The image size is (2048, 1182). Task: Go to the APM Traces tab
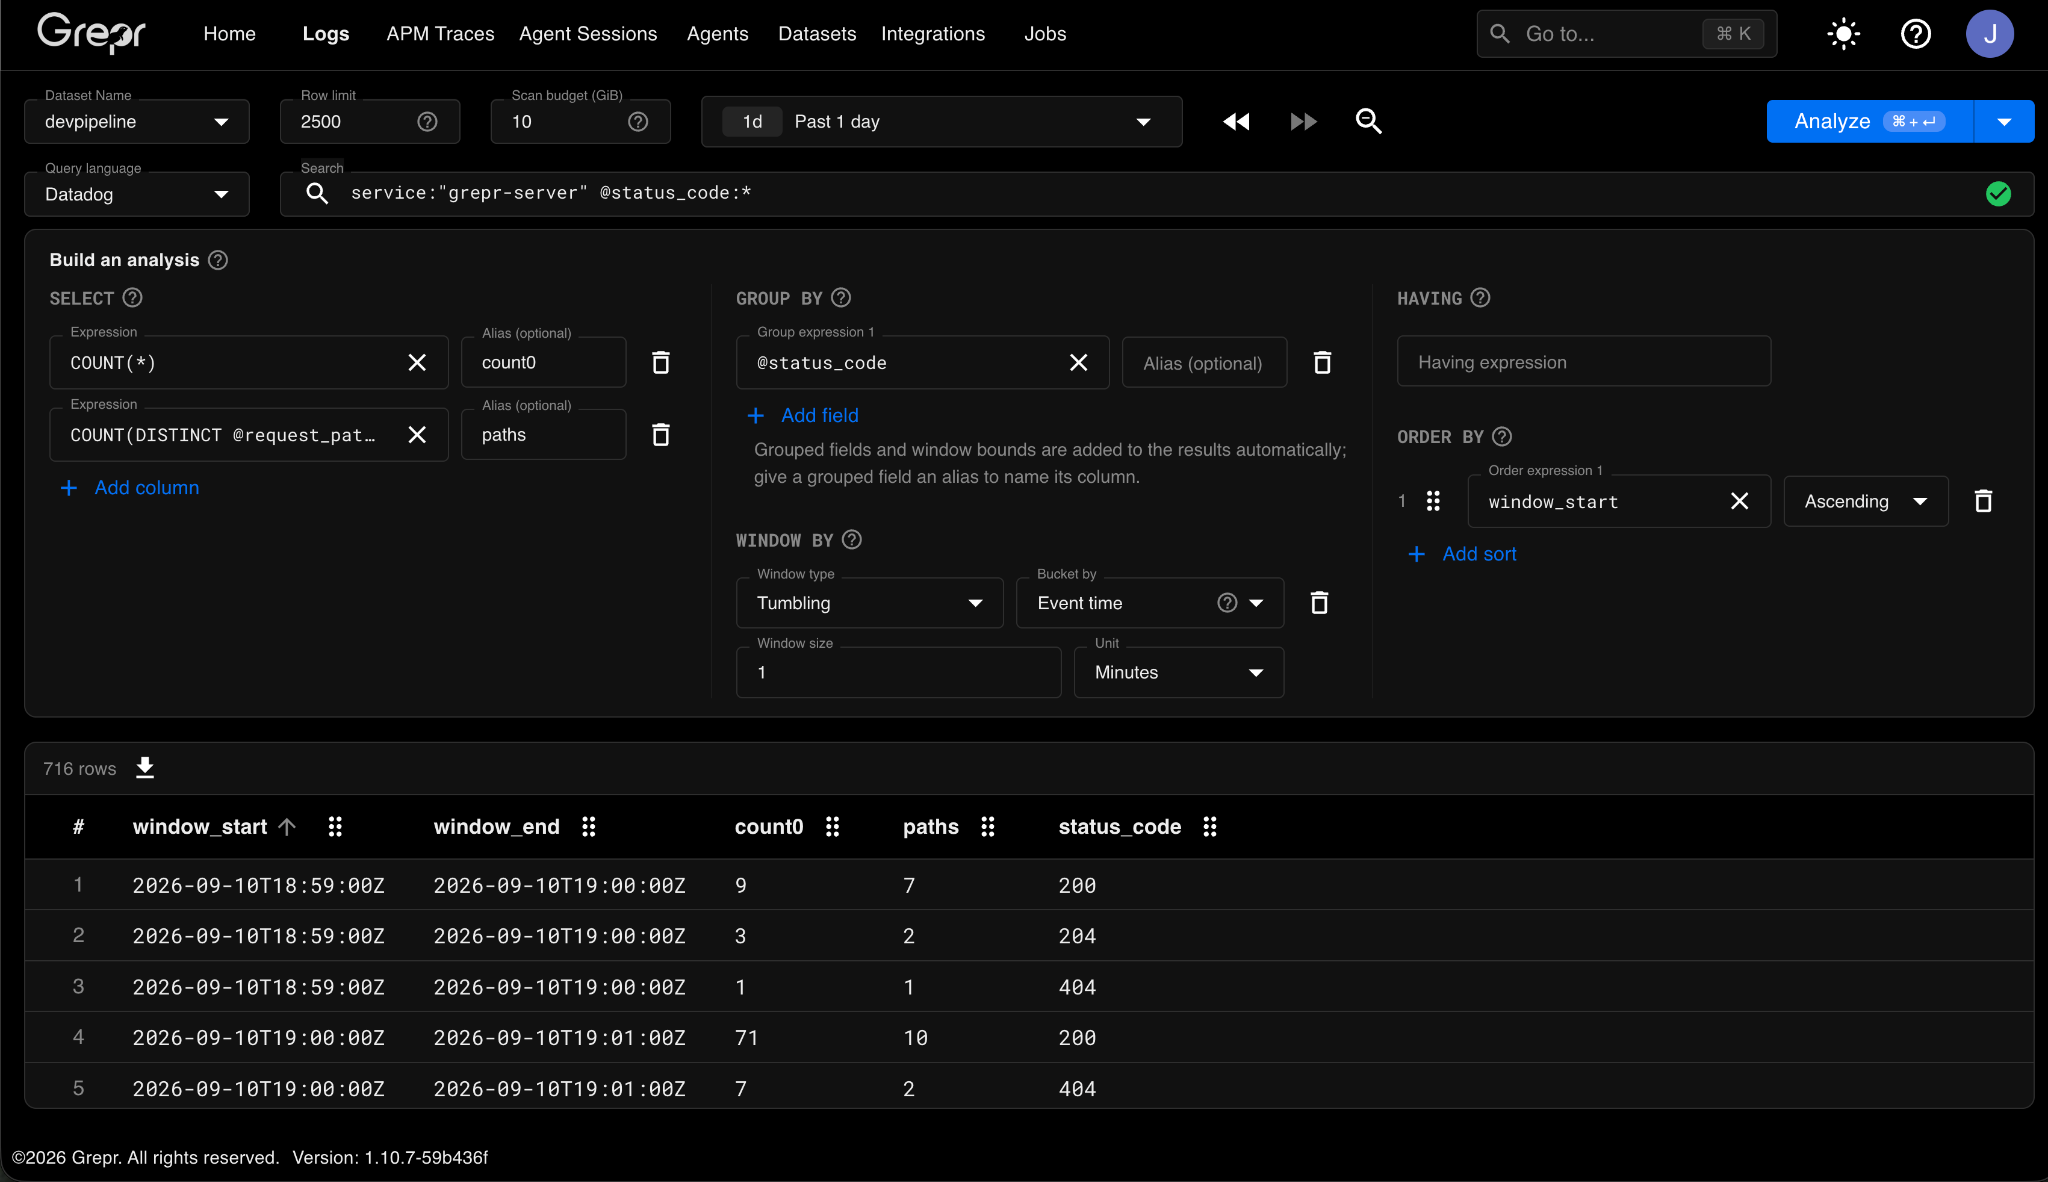pos(440,34)
